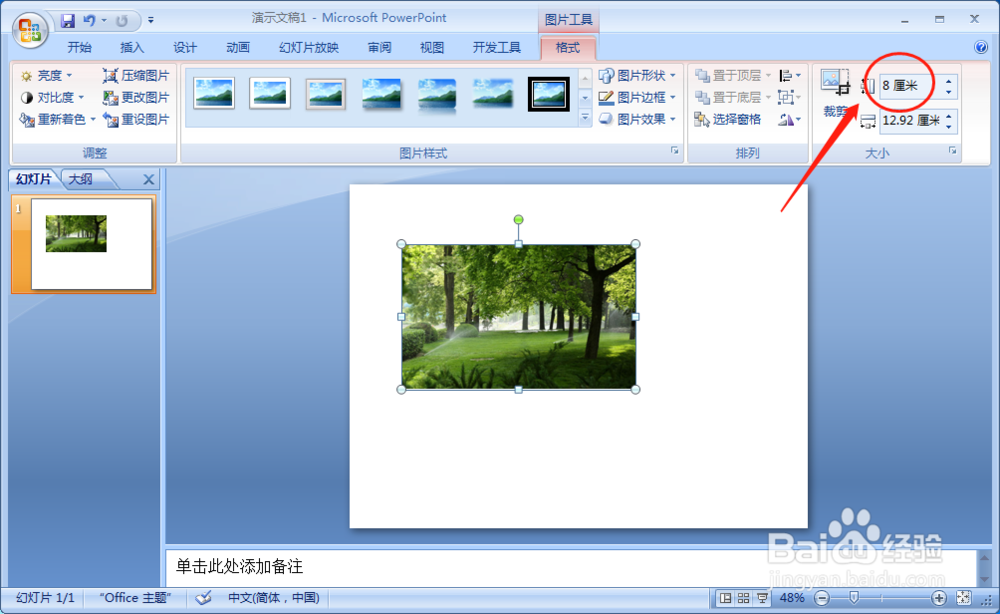Apply the fourth picture style thumbnail
Viewport: 1000px width, 614px height.
click(x=381, y=94)
